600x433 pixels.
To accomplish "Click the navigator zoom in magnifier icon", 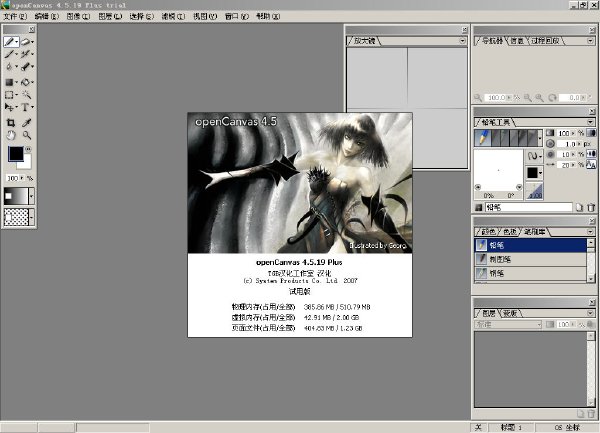I will (540, 98).
